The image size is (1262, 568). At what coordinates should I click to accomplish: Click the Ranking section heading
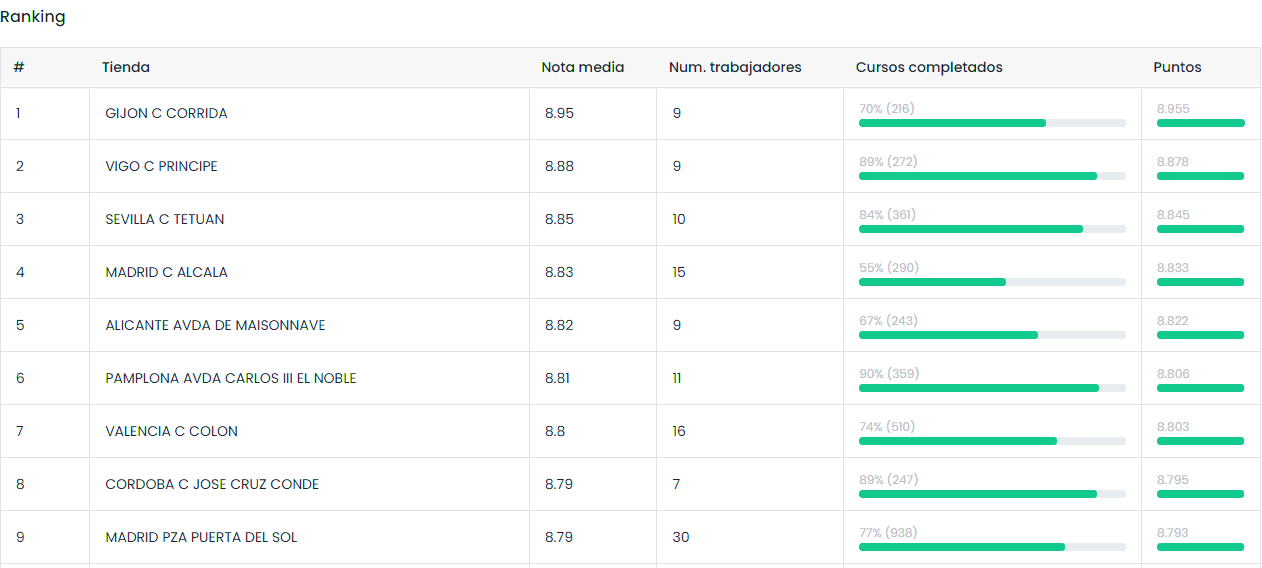33,17
